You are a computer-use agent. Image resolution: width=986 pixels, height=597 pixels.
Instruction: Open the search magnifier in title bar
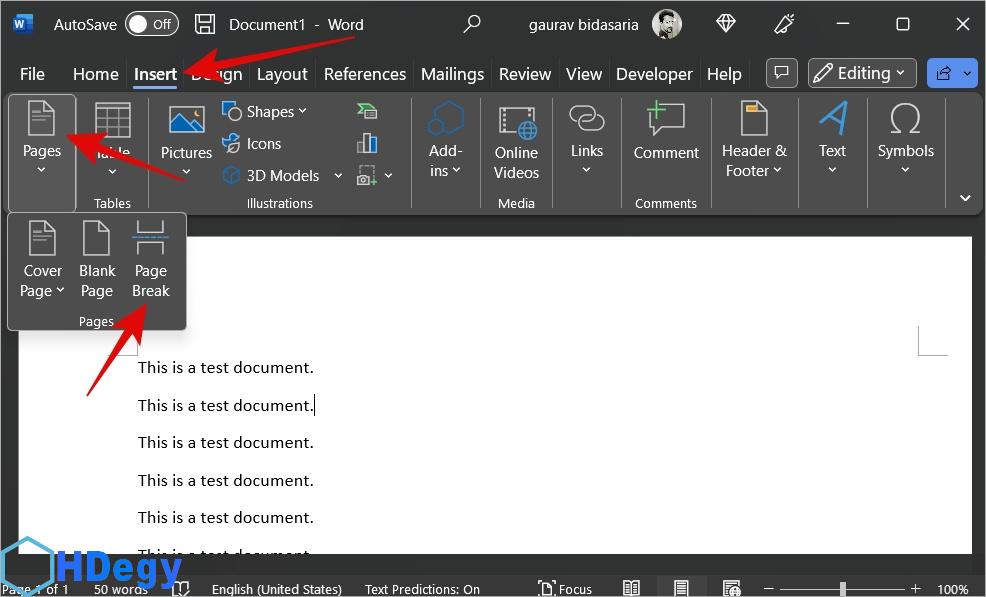(472, 24)
